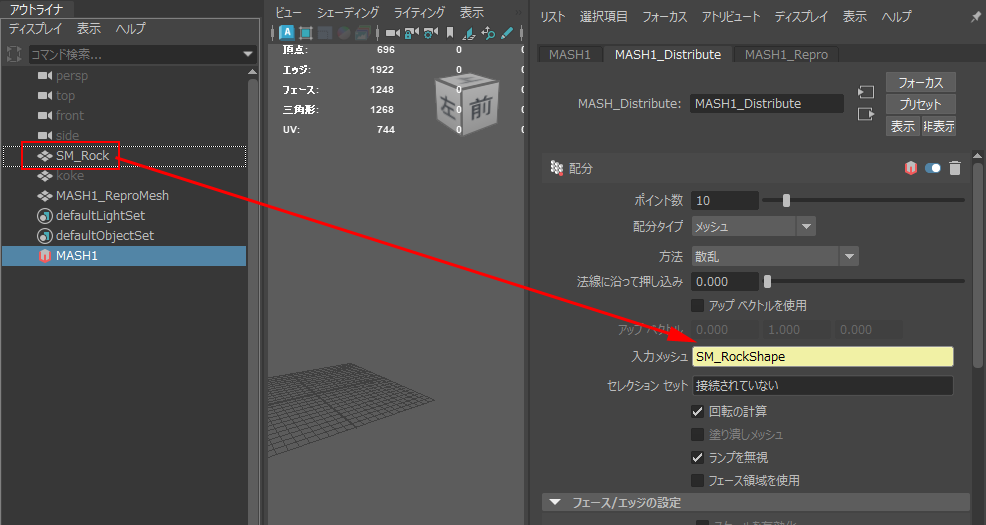Viewport: 986px width, 525px height.
Task: Open the シェーディング viewport menu
Action: [x=348, y=13]
